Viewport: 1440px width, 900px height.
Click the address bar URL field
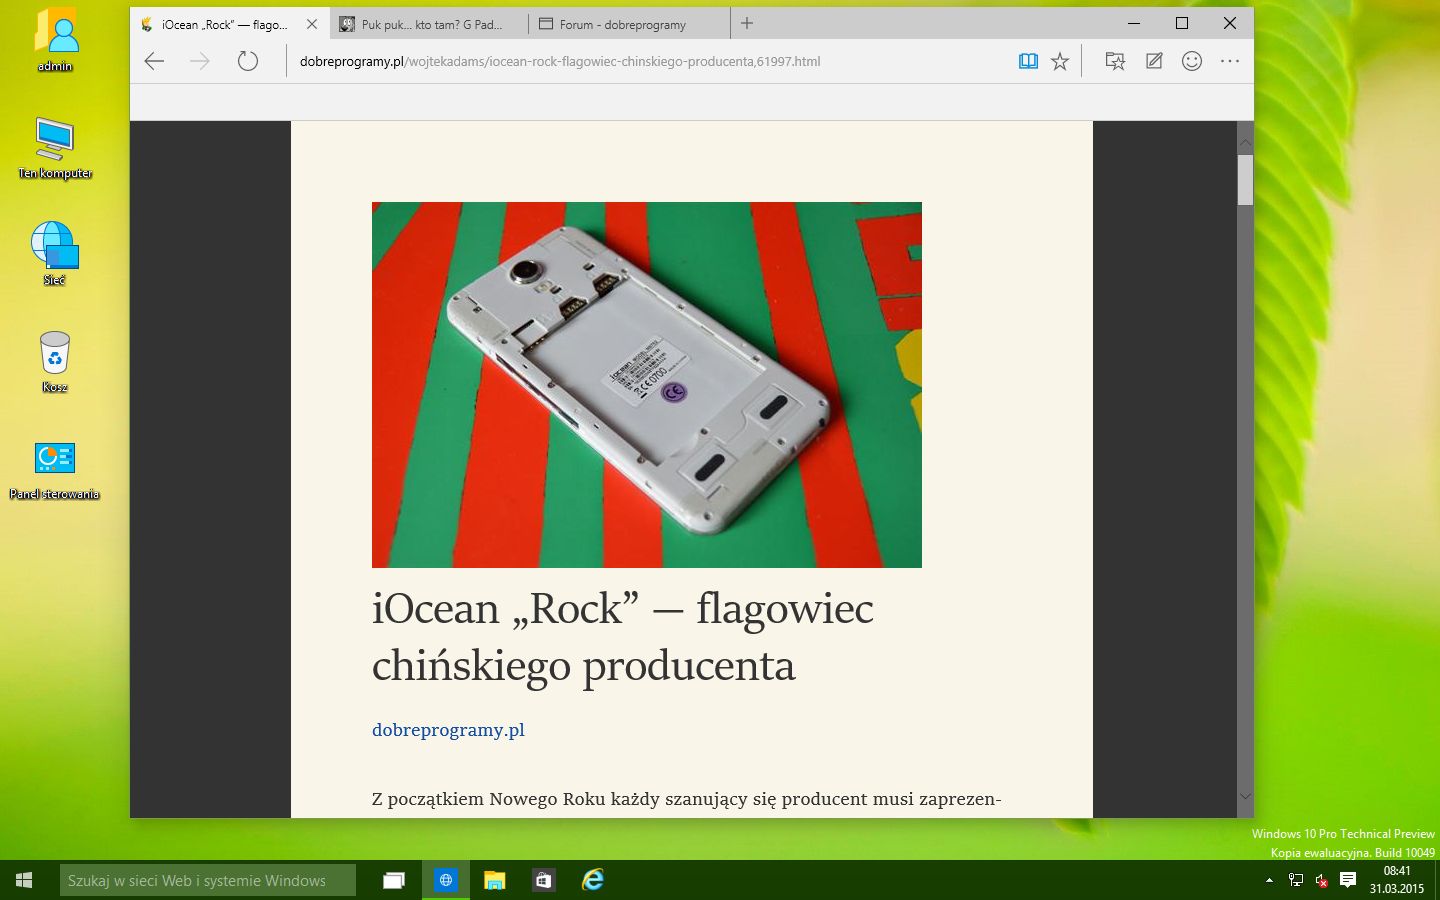(650, 61)
